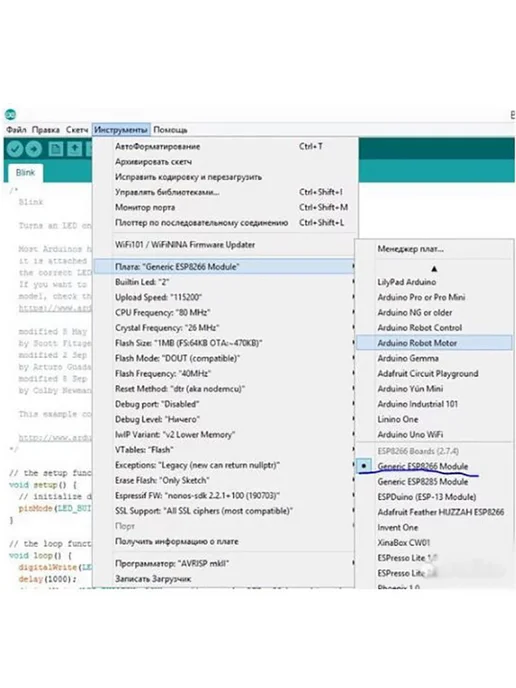The width and height of the screenshot is (516, 688).
Task: Select Arduino Robot Control board
Action: [x=434, y=328]
